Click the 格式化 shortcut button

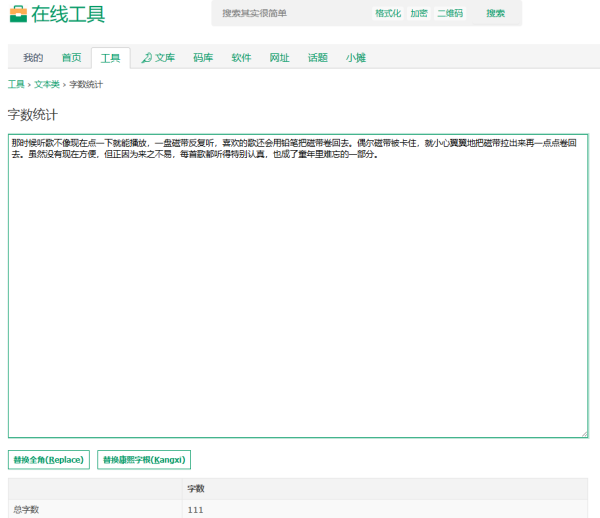click(x=388, y=13)
